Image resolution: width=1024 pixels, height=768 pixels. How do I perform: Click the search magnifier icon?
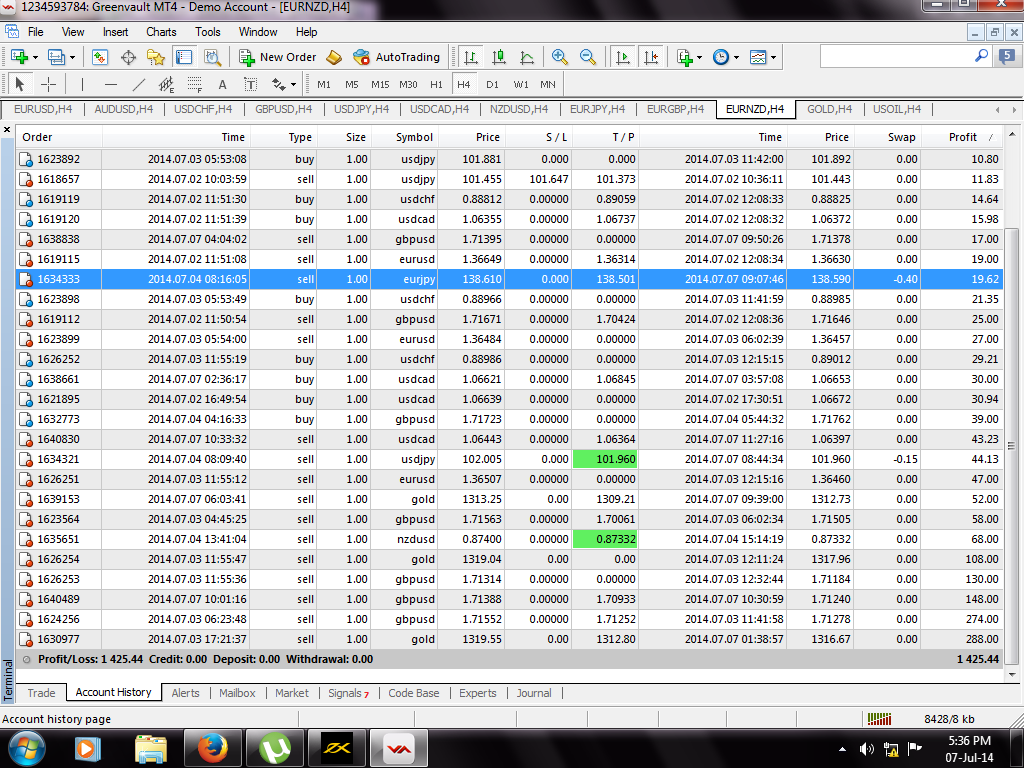tap(981, 56)
